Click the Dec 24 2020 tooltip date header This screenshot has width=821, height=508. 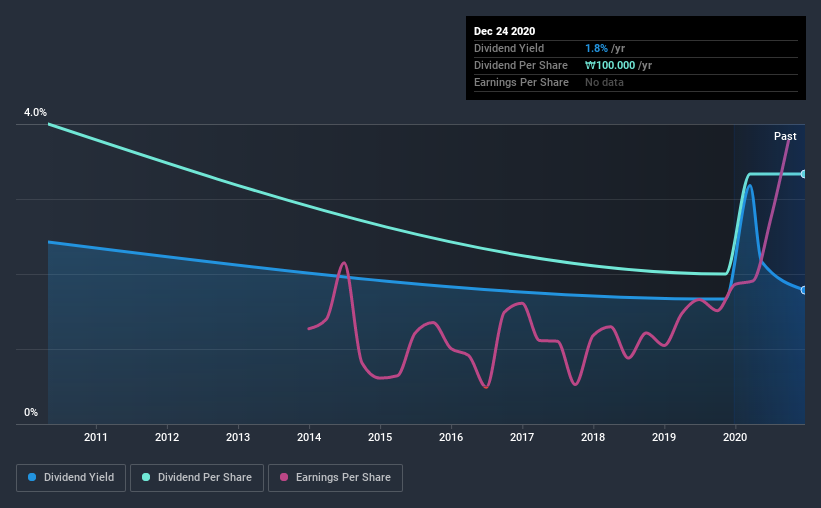tap(504, 31)
